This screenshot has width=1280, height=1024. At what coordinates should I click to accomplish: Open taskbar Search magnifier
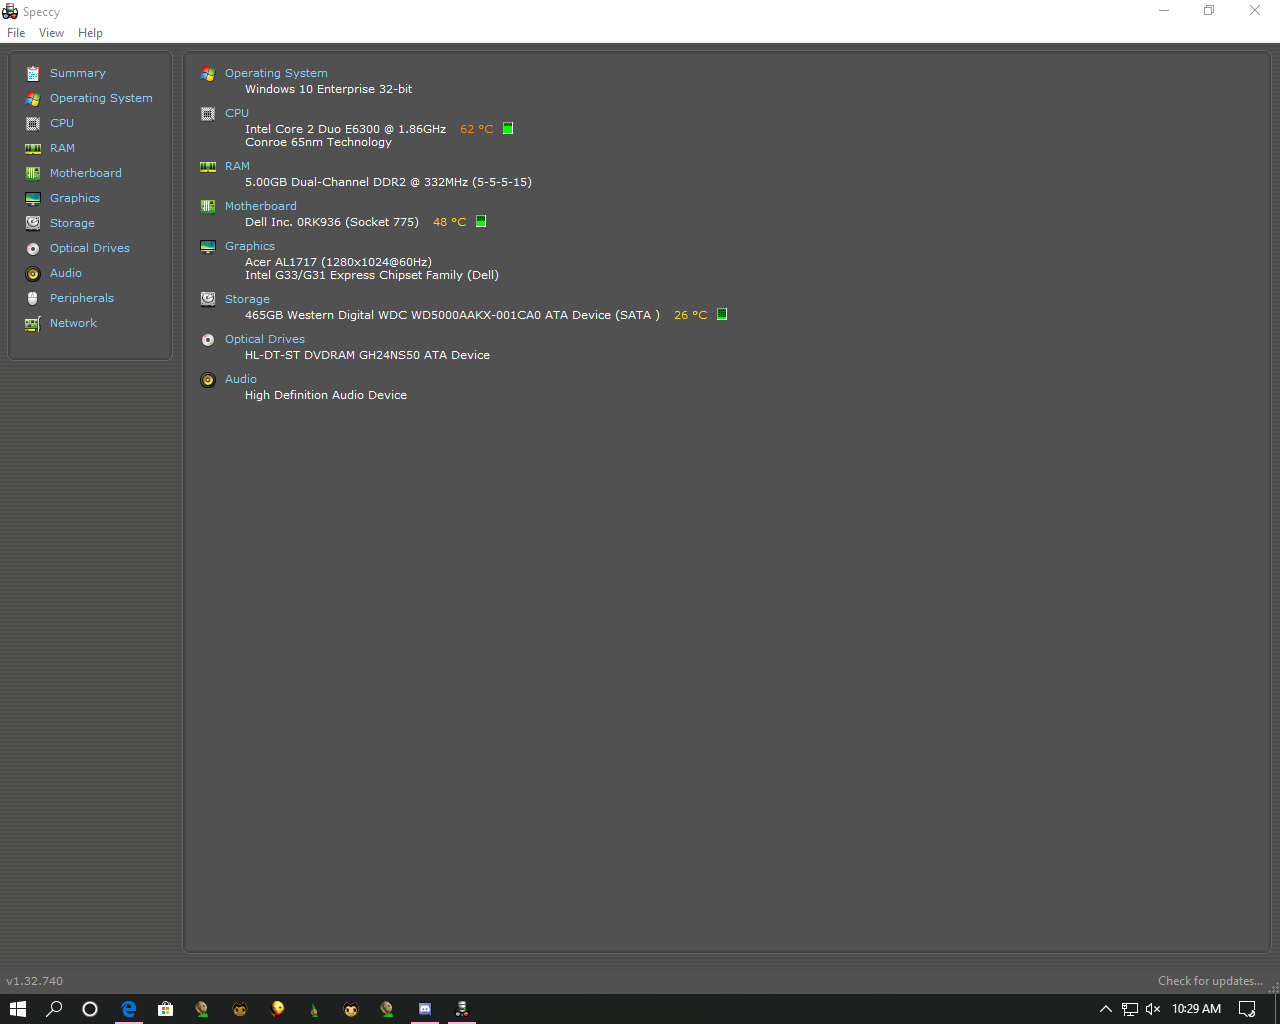(x=54, y=1009)
